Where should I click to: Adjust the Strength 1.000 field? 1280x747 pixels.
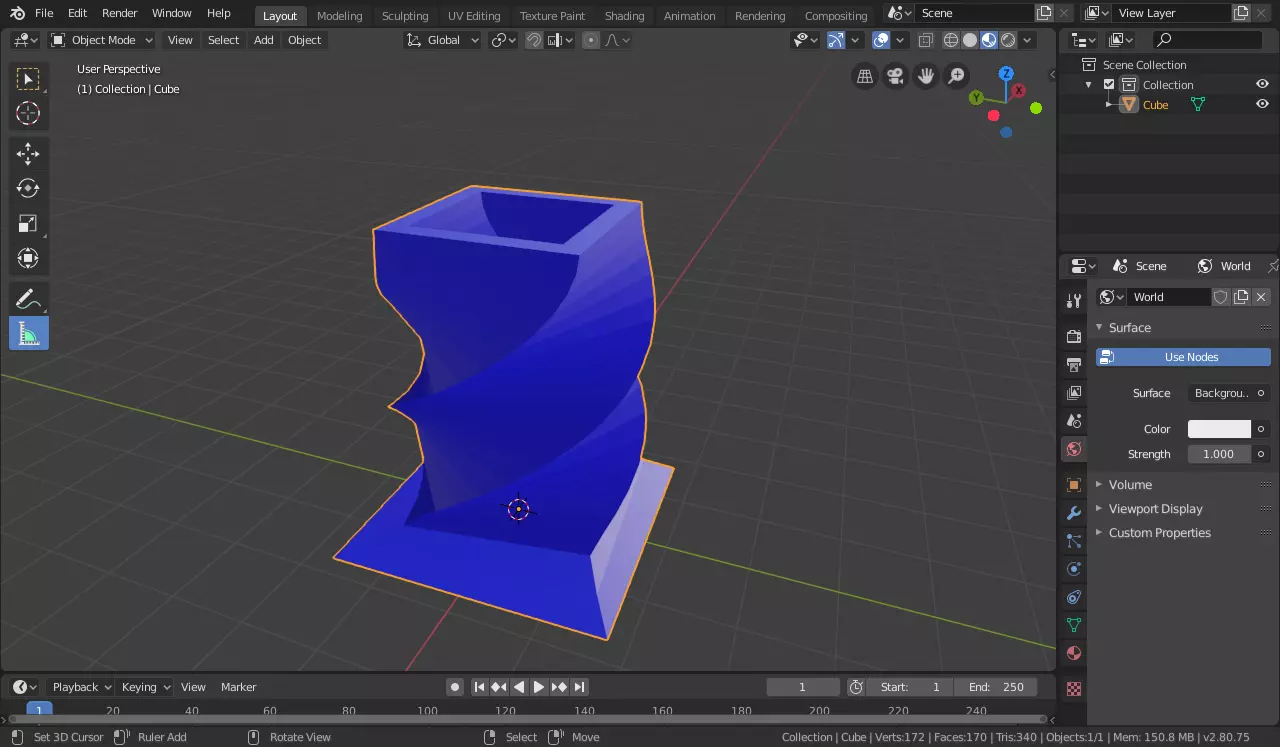point(1219,454)
